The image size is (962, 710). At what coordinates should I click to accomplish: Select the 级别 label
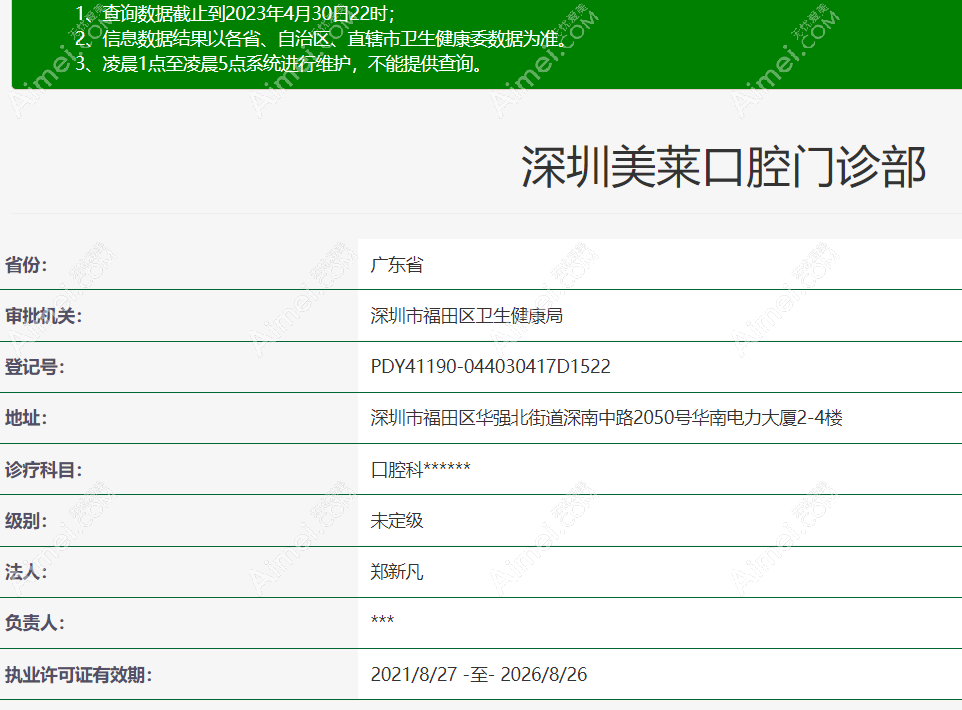tap(26, 521)
